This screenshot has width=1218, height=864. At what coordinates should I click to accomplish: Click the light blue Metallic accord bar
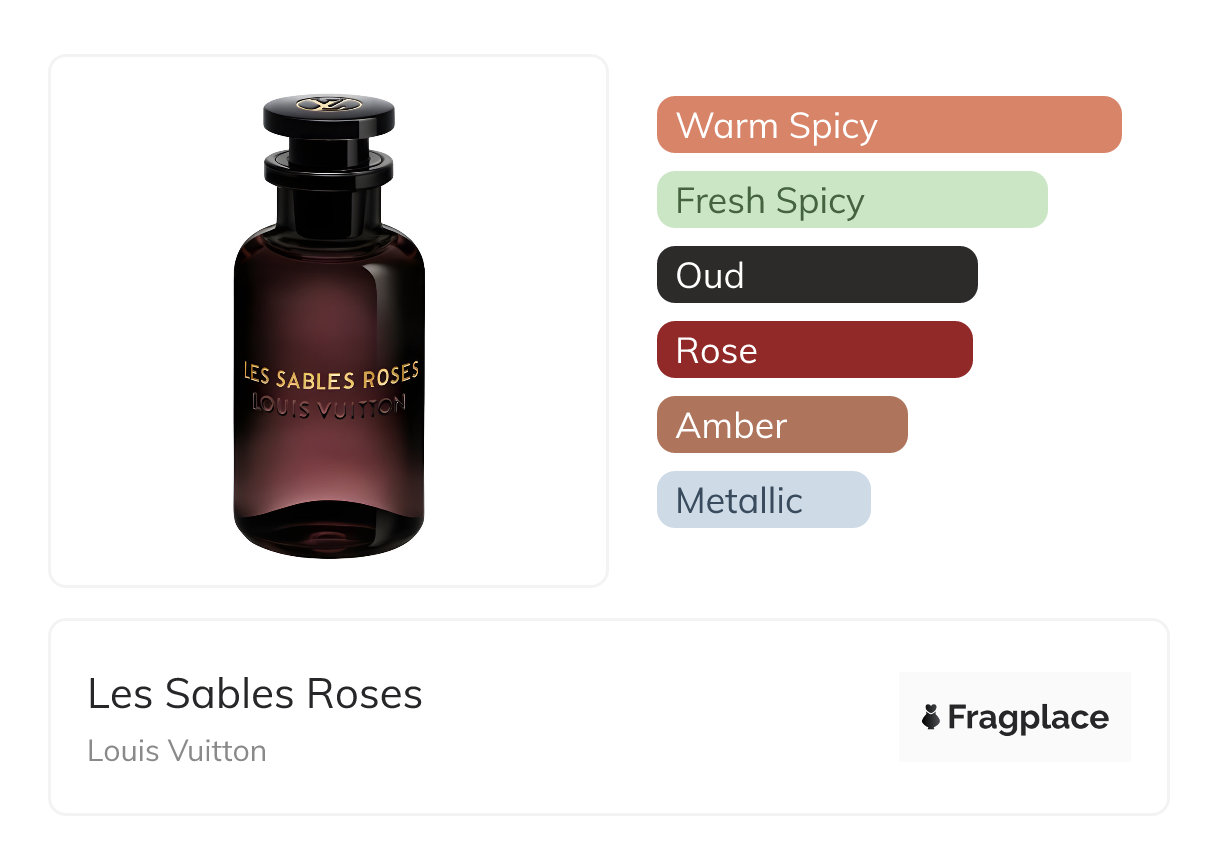click(763, 500)
